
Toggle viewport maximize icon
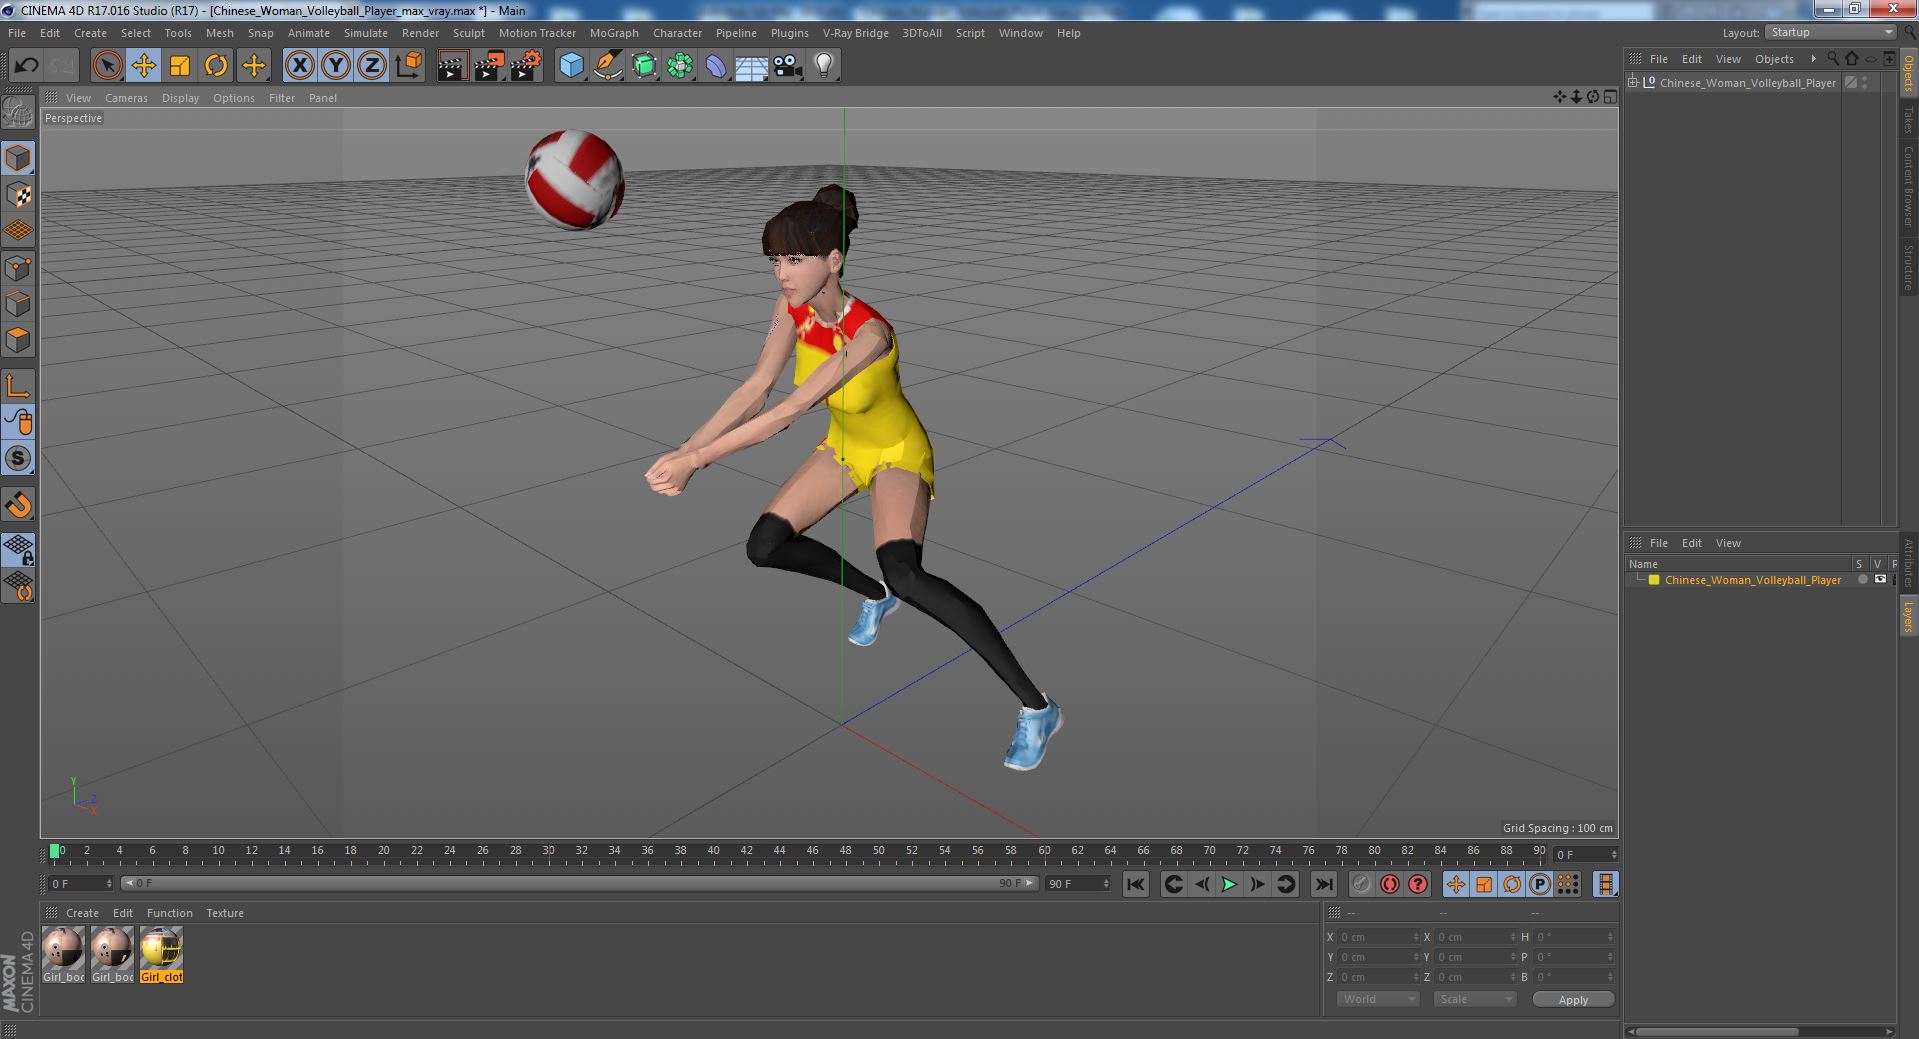pos(1610,97)
